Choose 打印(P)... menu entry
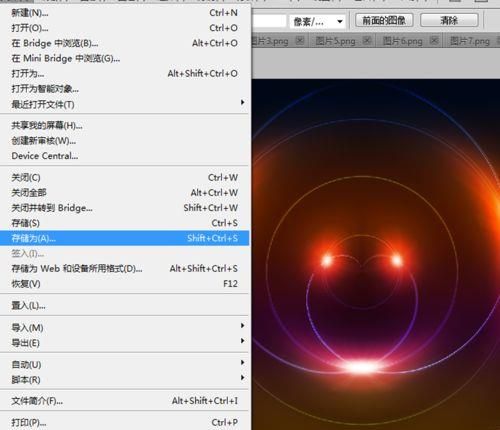500x430 pixels. [x=124, y=423]
